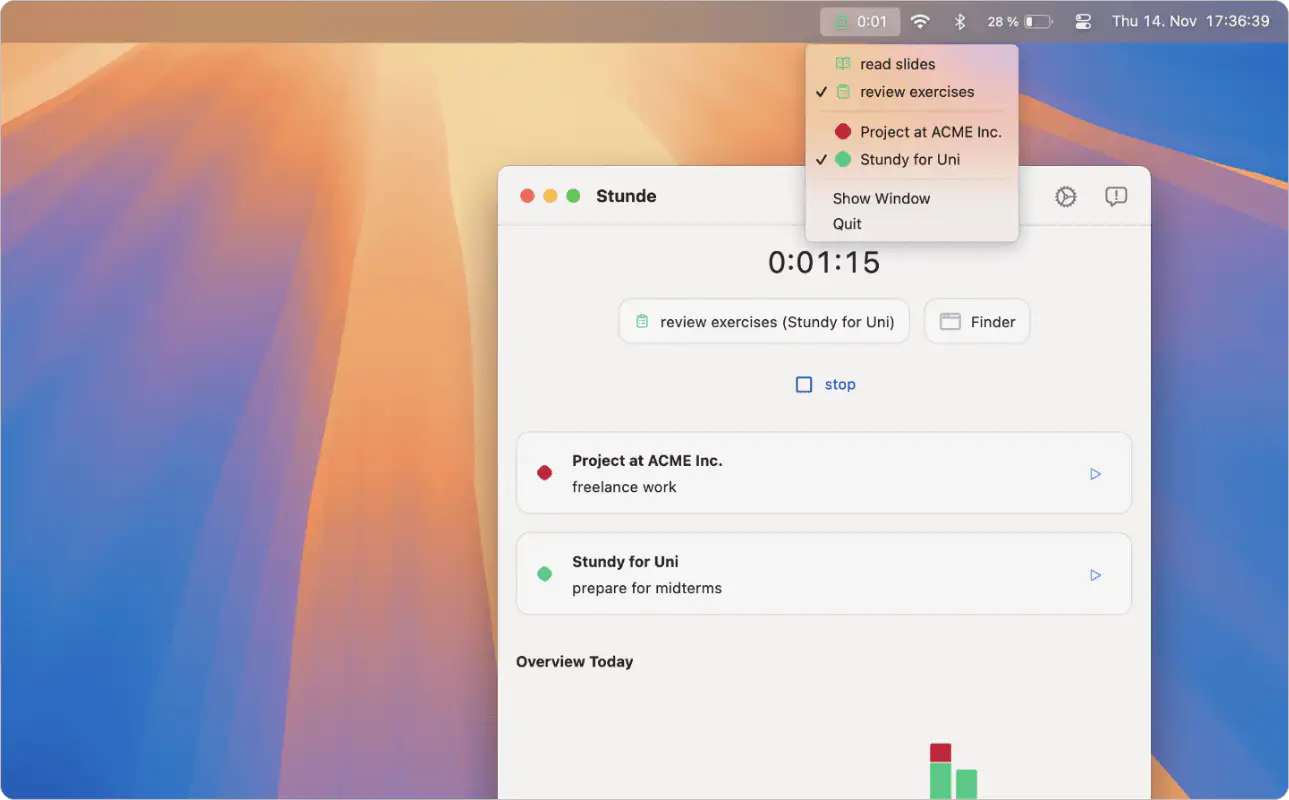Image resolution: width=1289 pixels, height=800 pixels.
Task: Click 'freelance work' description text
Action: pos(624,487)
